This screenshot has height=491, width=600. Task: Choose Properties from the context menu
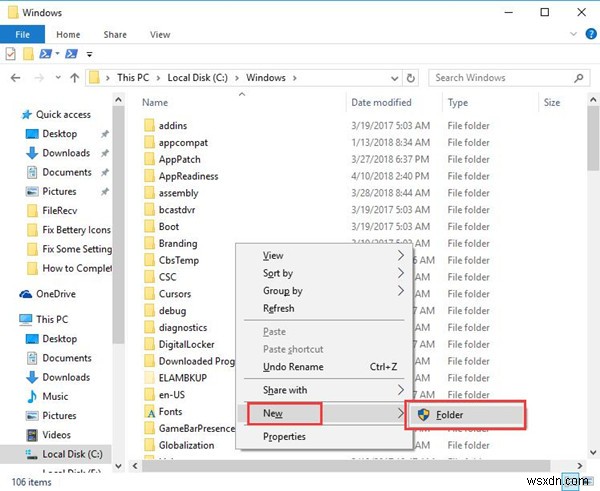point(324,436)
